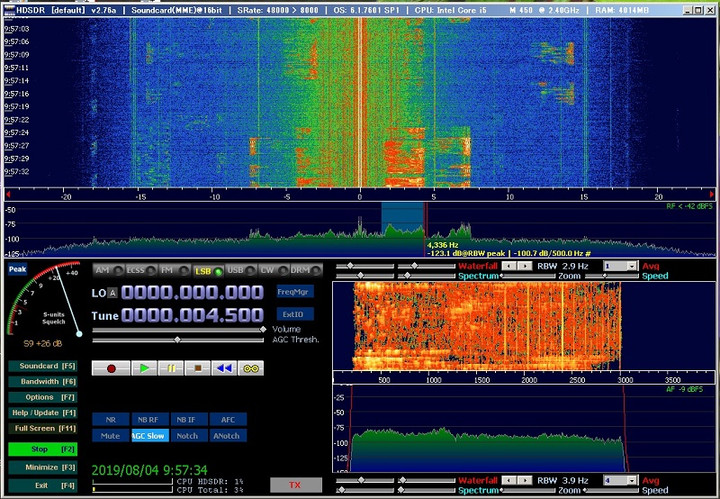The image size is (720, 499).
Task: Open Soundcard [F5] settings
Action: (43, 366)
